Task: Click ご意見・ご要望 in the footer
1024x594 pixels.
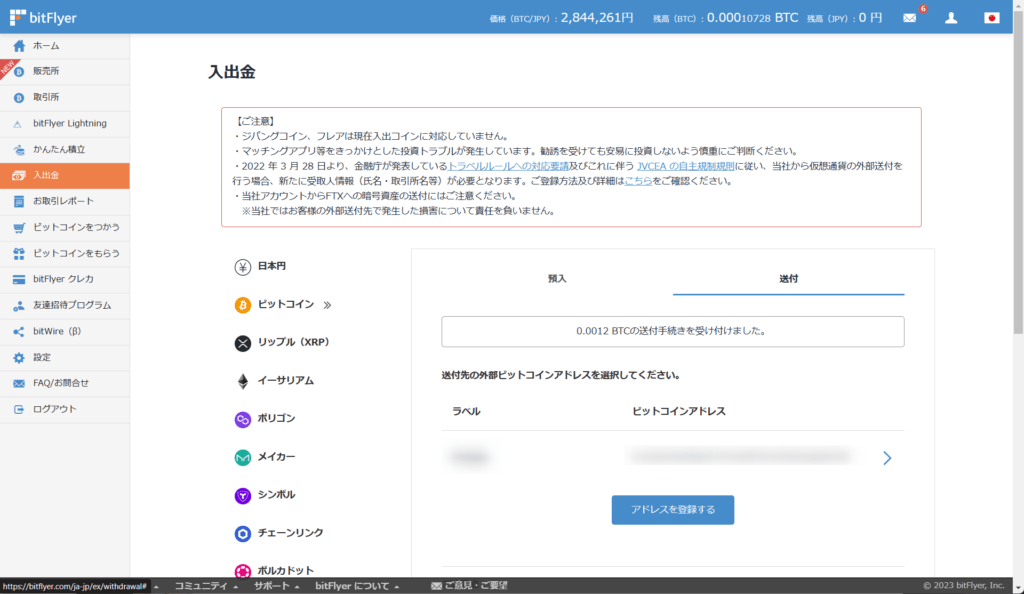Action: click(469, 586)
